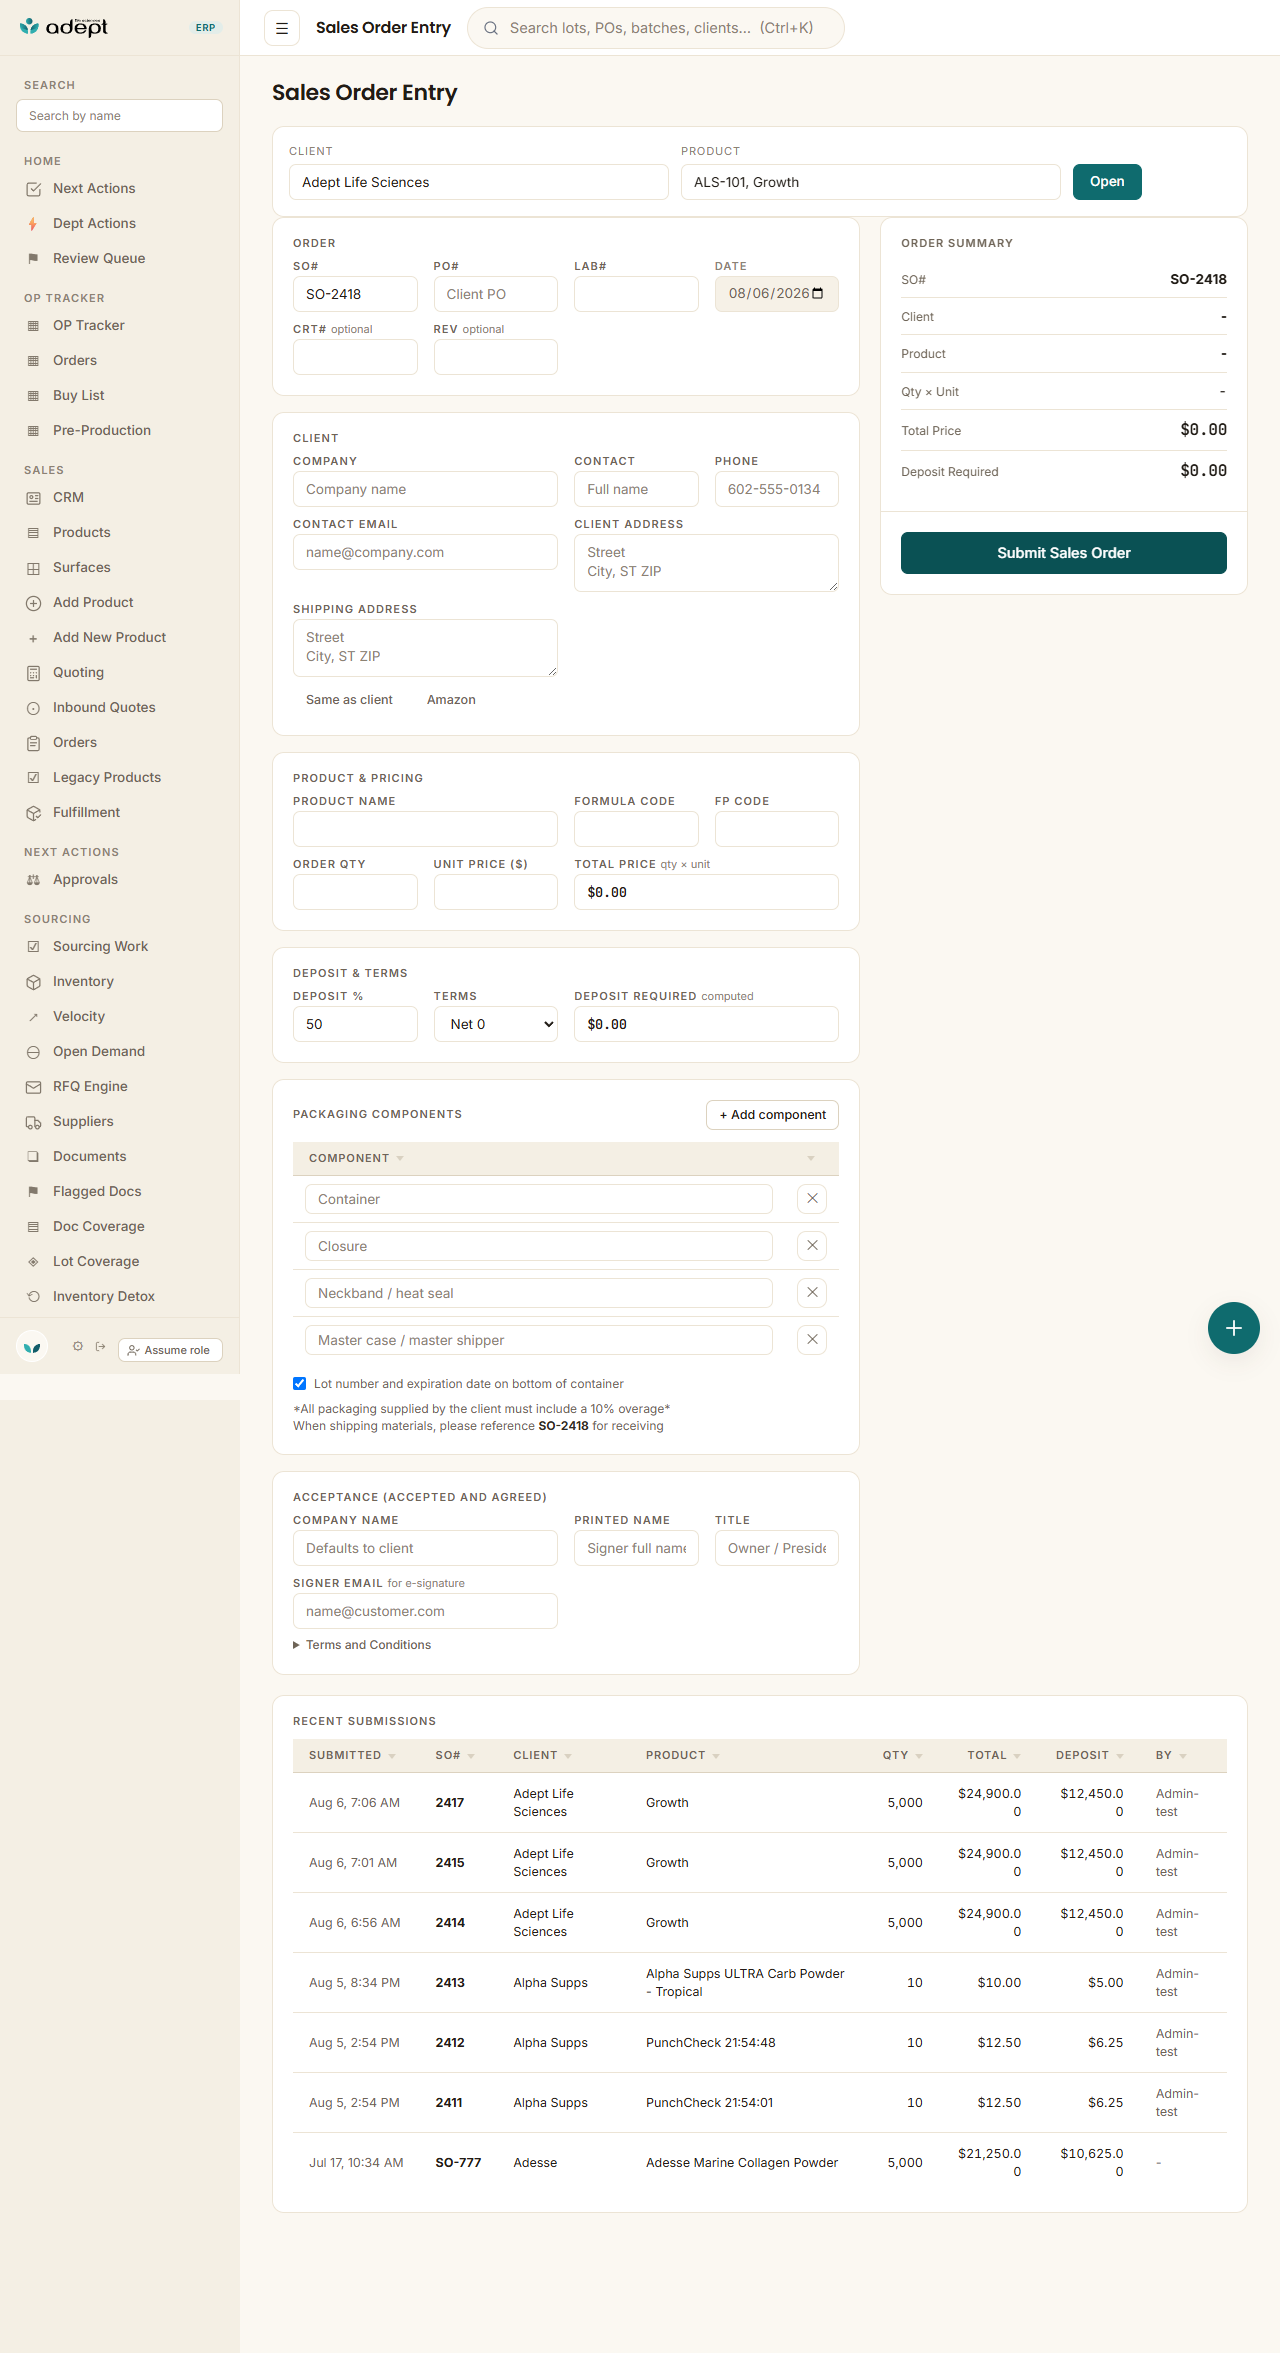Focus the Company name field
The width and height of the screenshot is (1280, 2353).
point(425,489)
